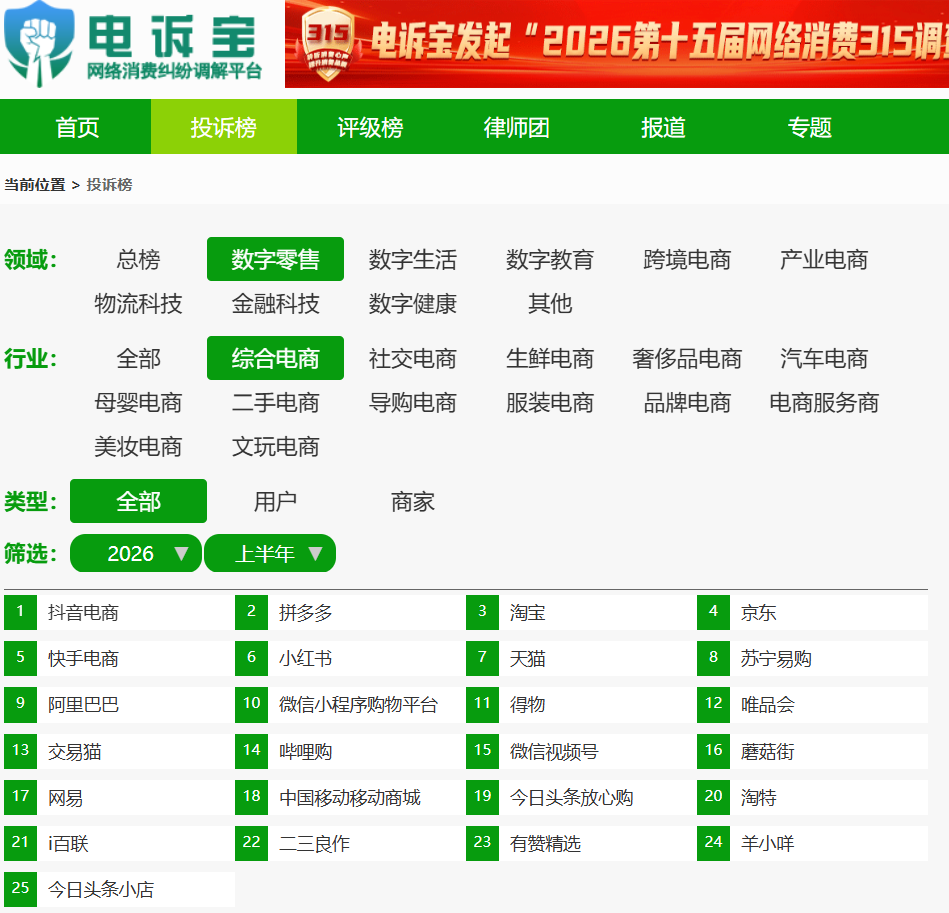
Task: Open the 微信小程序购物平台 entry
Action: pyautogui.click(x=350, y=705)
